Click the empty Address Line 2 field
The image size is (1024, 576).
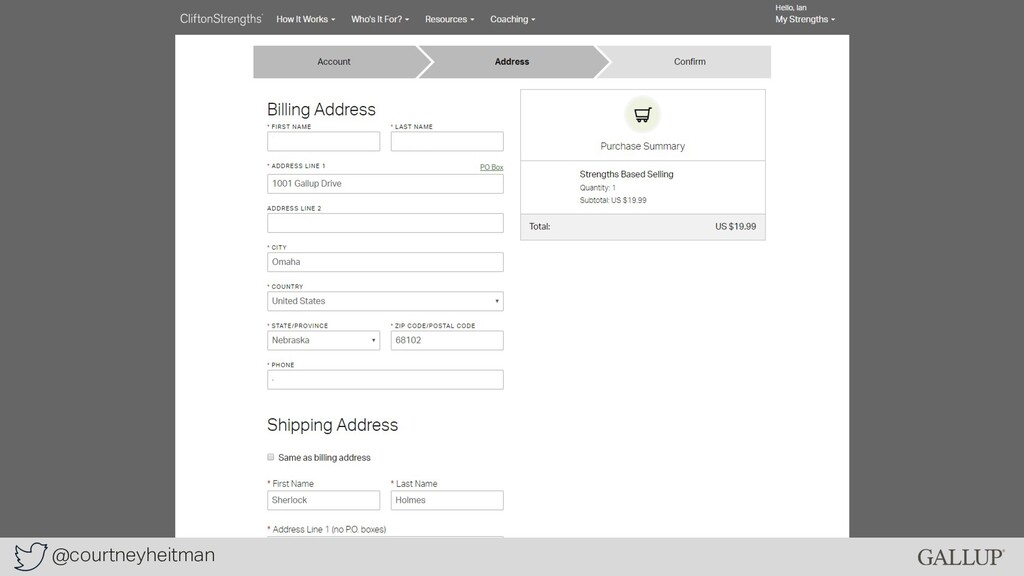(x=385, y=223)
